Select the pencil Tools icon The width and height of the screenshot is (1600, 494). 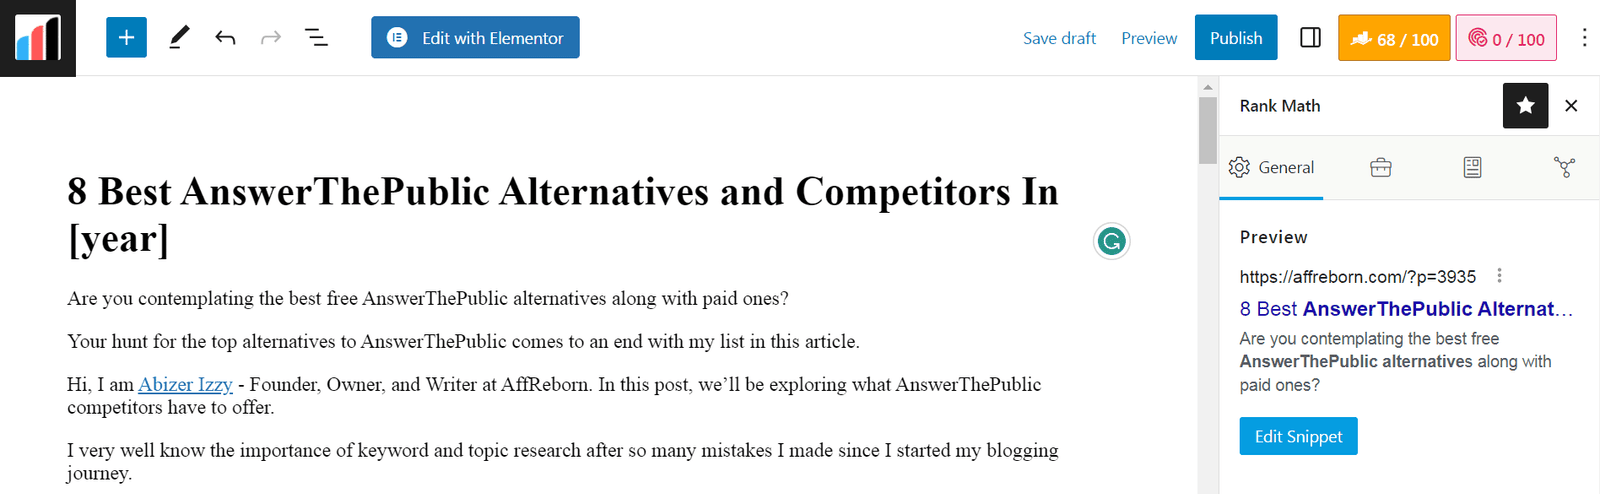tap(179, 38)
